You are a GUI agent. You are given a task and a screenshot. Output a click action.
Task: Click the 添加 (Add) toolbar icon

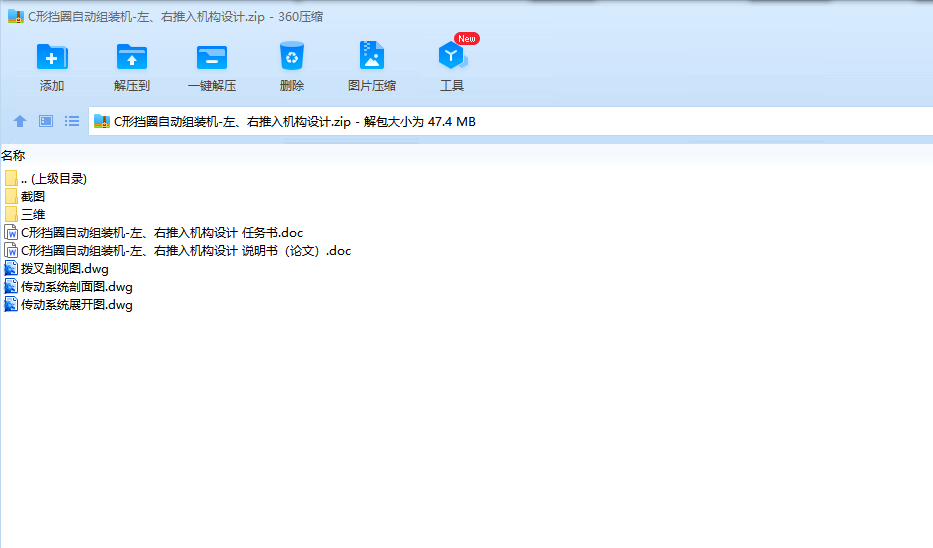pyautogui.click(x=52, y=57)
